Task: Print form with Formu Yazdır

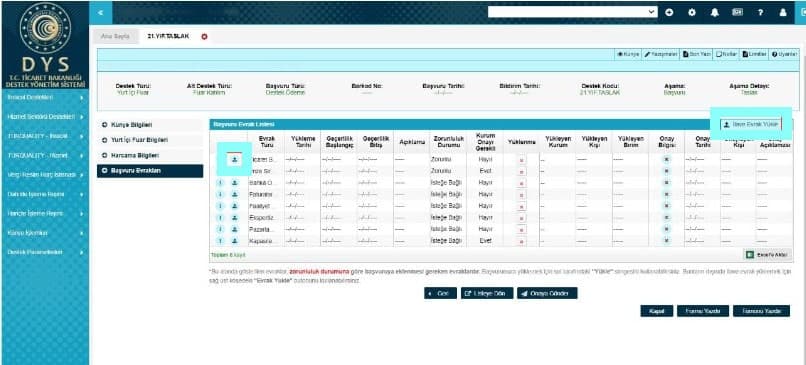Action: click(x=703, y=311)
